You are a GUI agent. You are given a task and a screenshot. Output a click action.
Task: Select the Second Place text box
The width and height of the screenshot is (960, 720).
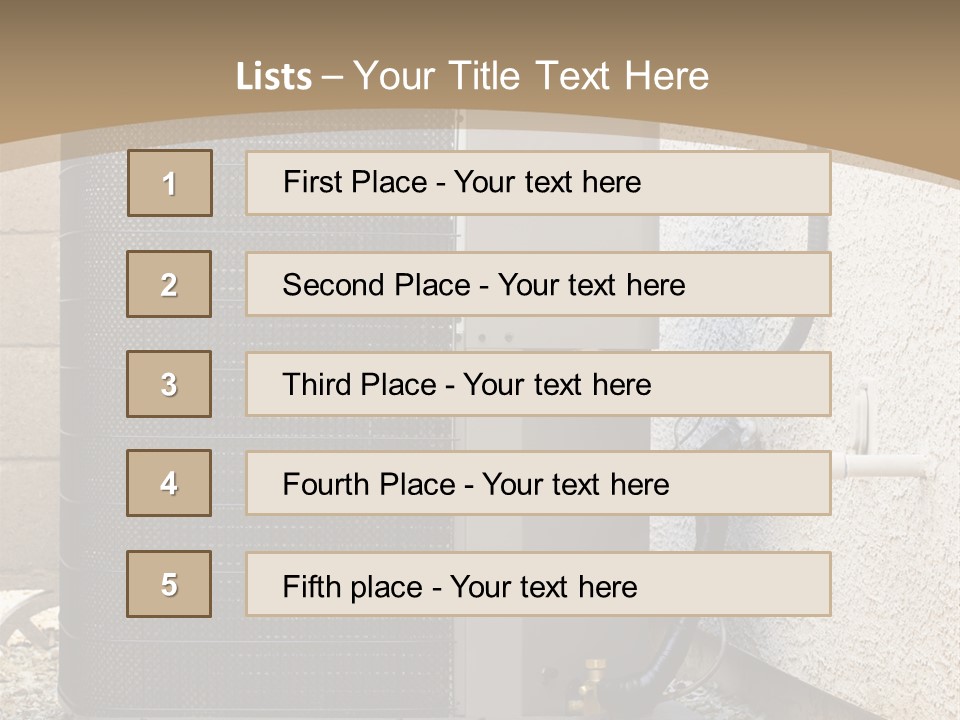[538, 284]
